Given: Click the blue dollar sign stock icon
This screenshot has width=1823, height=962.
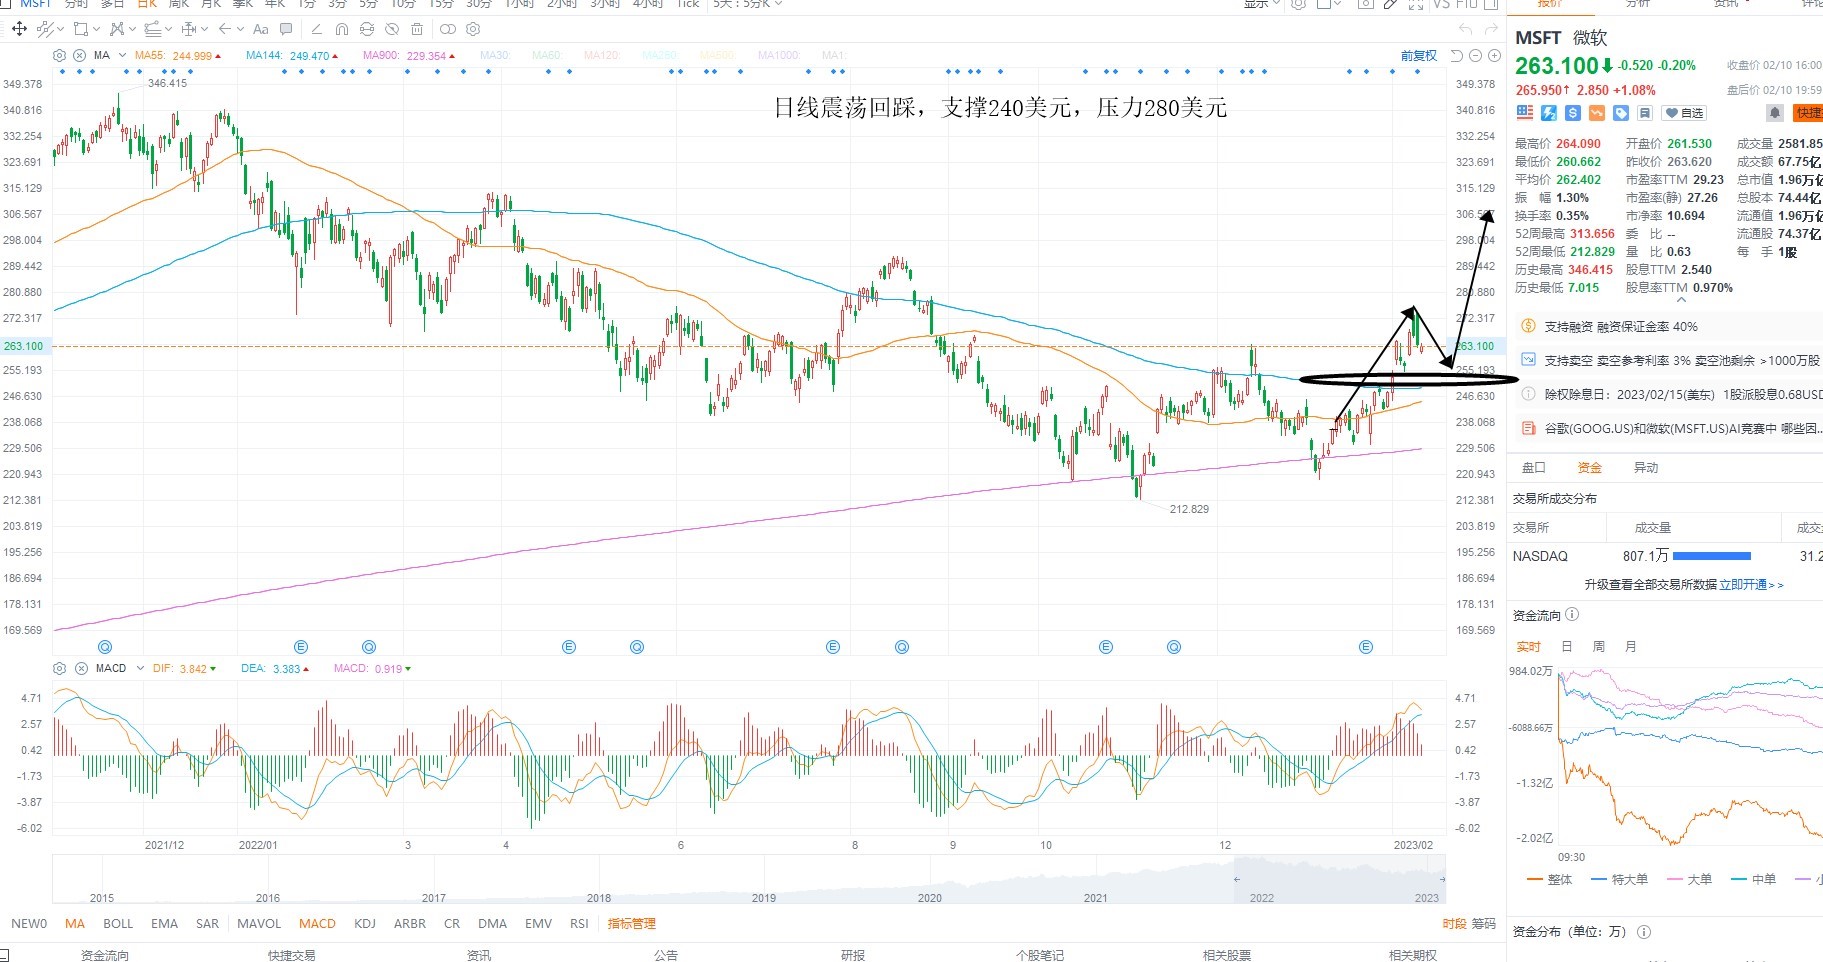Looking at the screenshot, I should point(1573,113).
